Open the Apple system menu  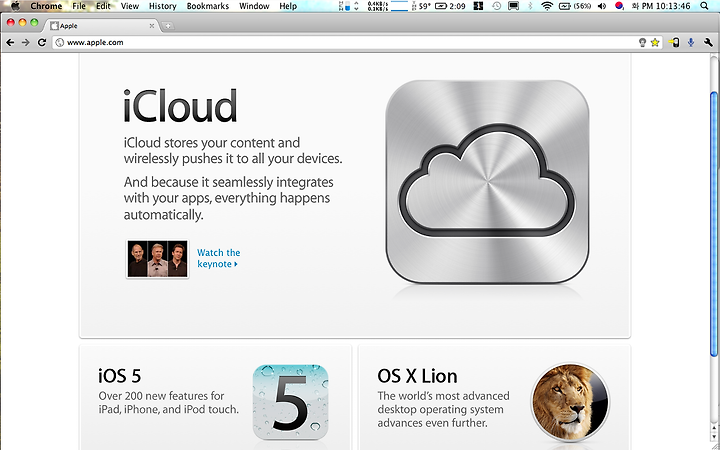click(15, 6)
